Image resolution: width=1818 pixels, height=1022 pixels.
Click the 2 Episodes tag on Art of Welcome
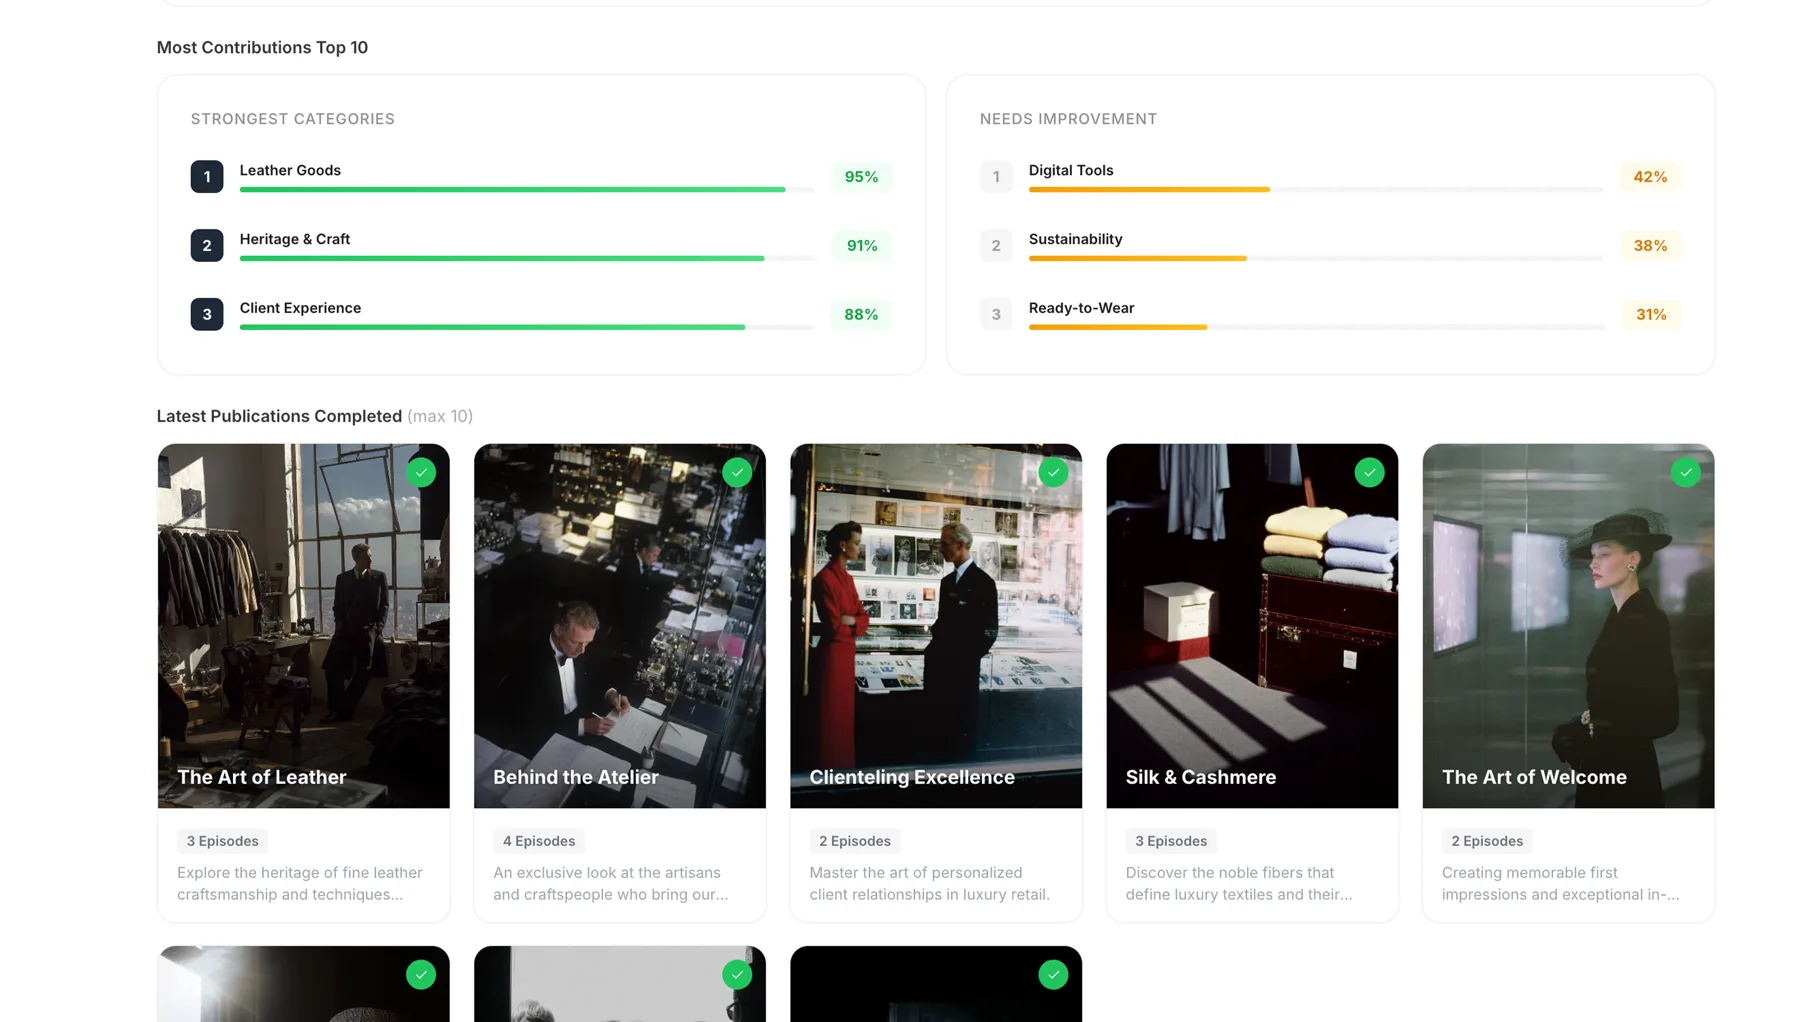click(1486, 841)
